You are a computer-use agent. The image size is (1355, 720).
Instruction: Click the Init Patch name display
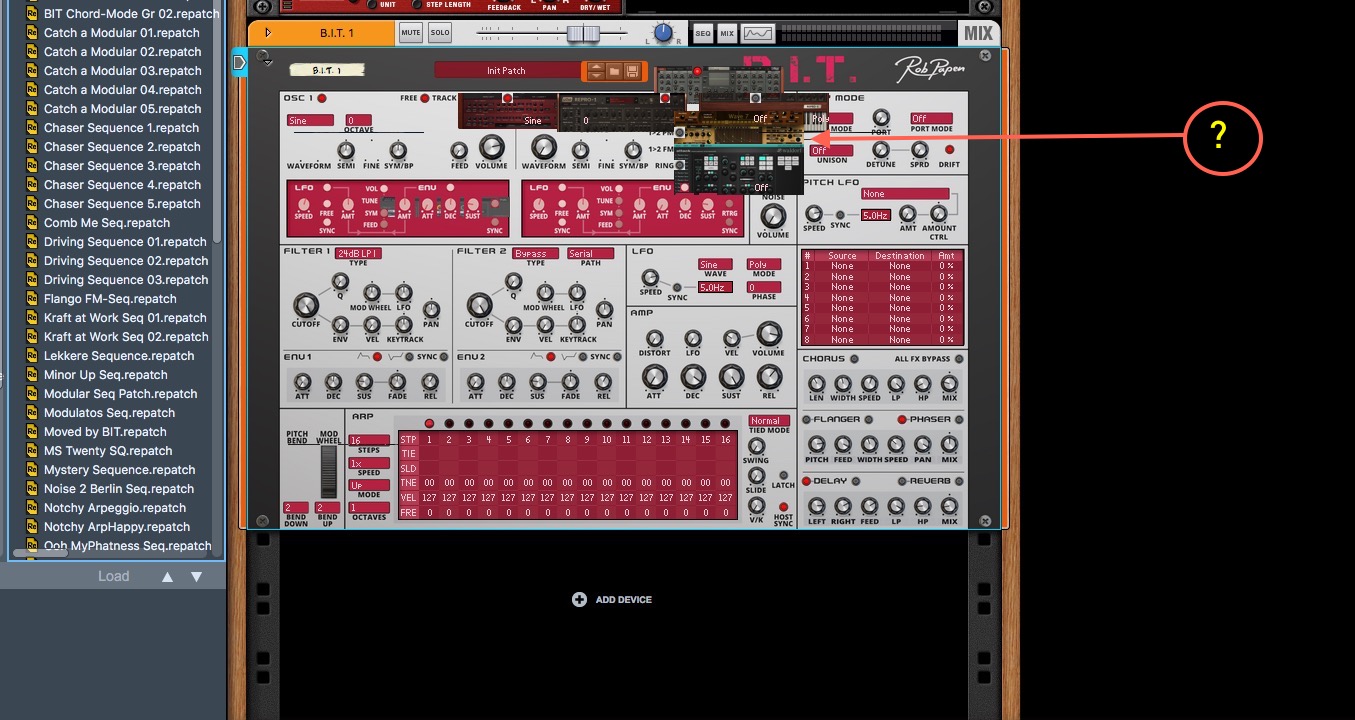[x=507, y=71]
